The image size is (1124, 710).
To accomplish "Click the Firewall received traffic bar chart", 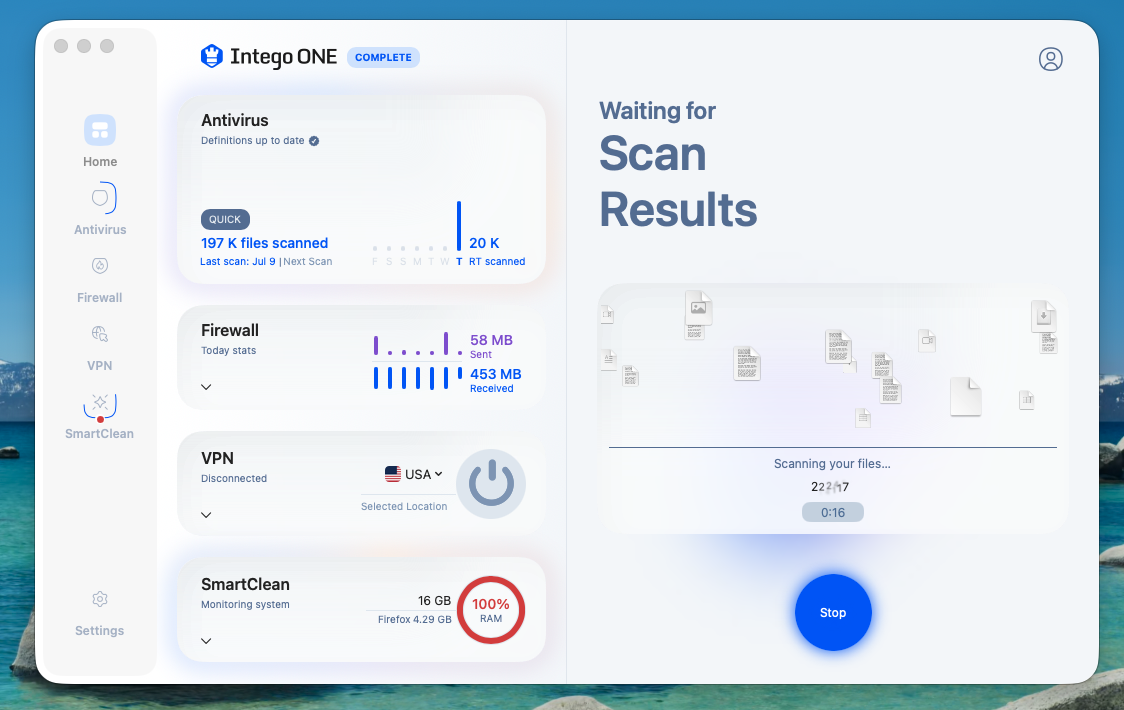I will pos(419,377).
